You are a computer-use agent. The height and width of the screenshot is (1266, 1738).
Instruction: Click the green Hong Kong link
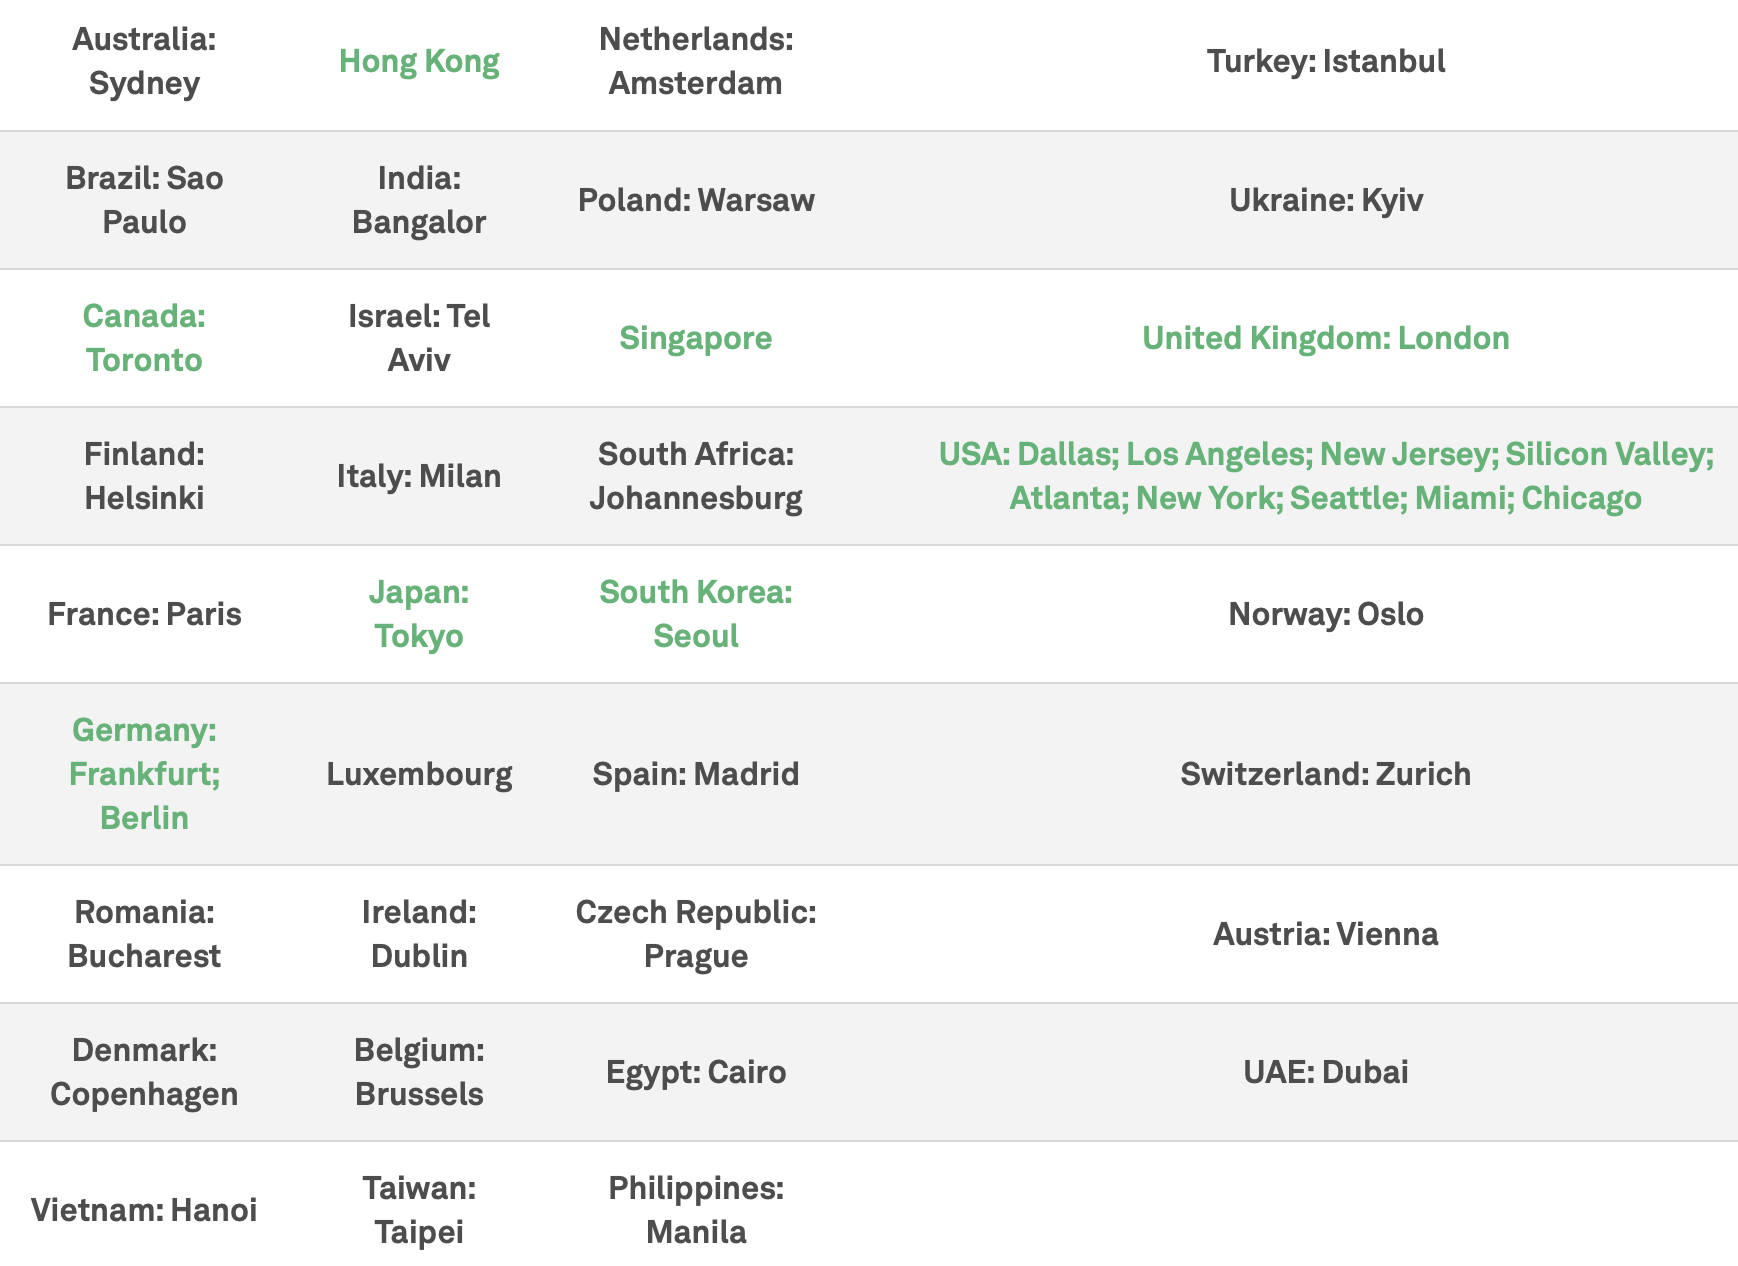419,61
